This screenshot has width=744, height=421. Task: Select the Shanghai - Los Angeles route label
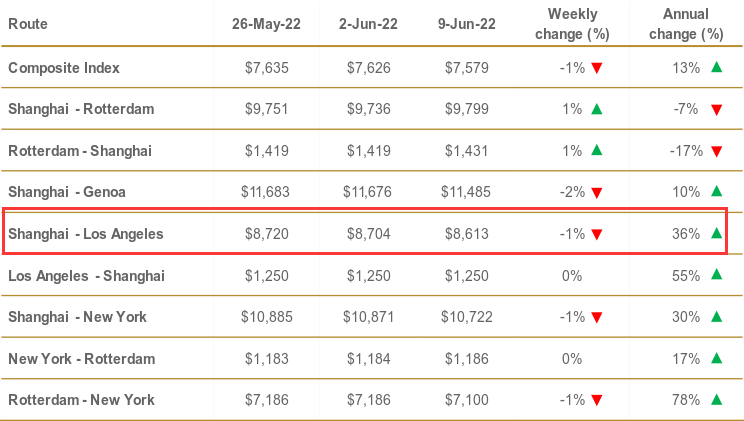(x=85, y=234)
